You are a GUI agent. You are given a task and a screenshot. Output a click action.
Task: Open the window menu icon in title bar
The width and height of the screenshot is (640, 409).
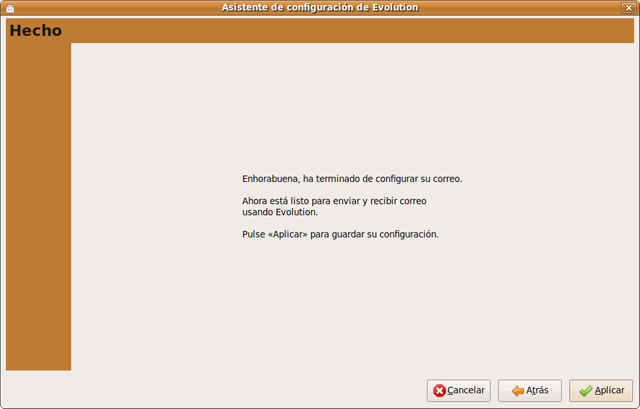click(9, 7)
